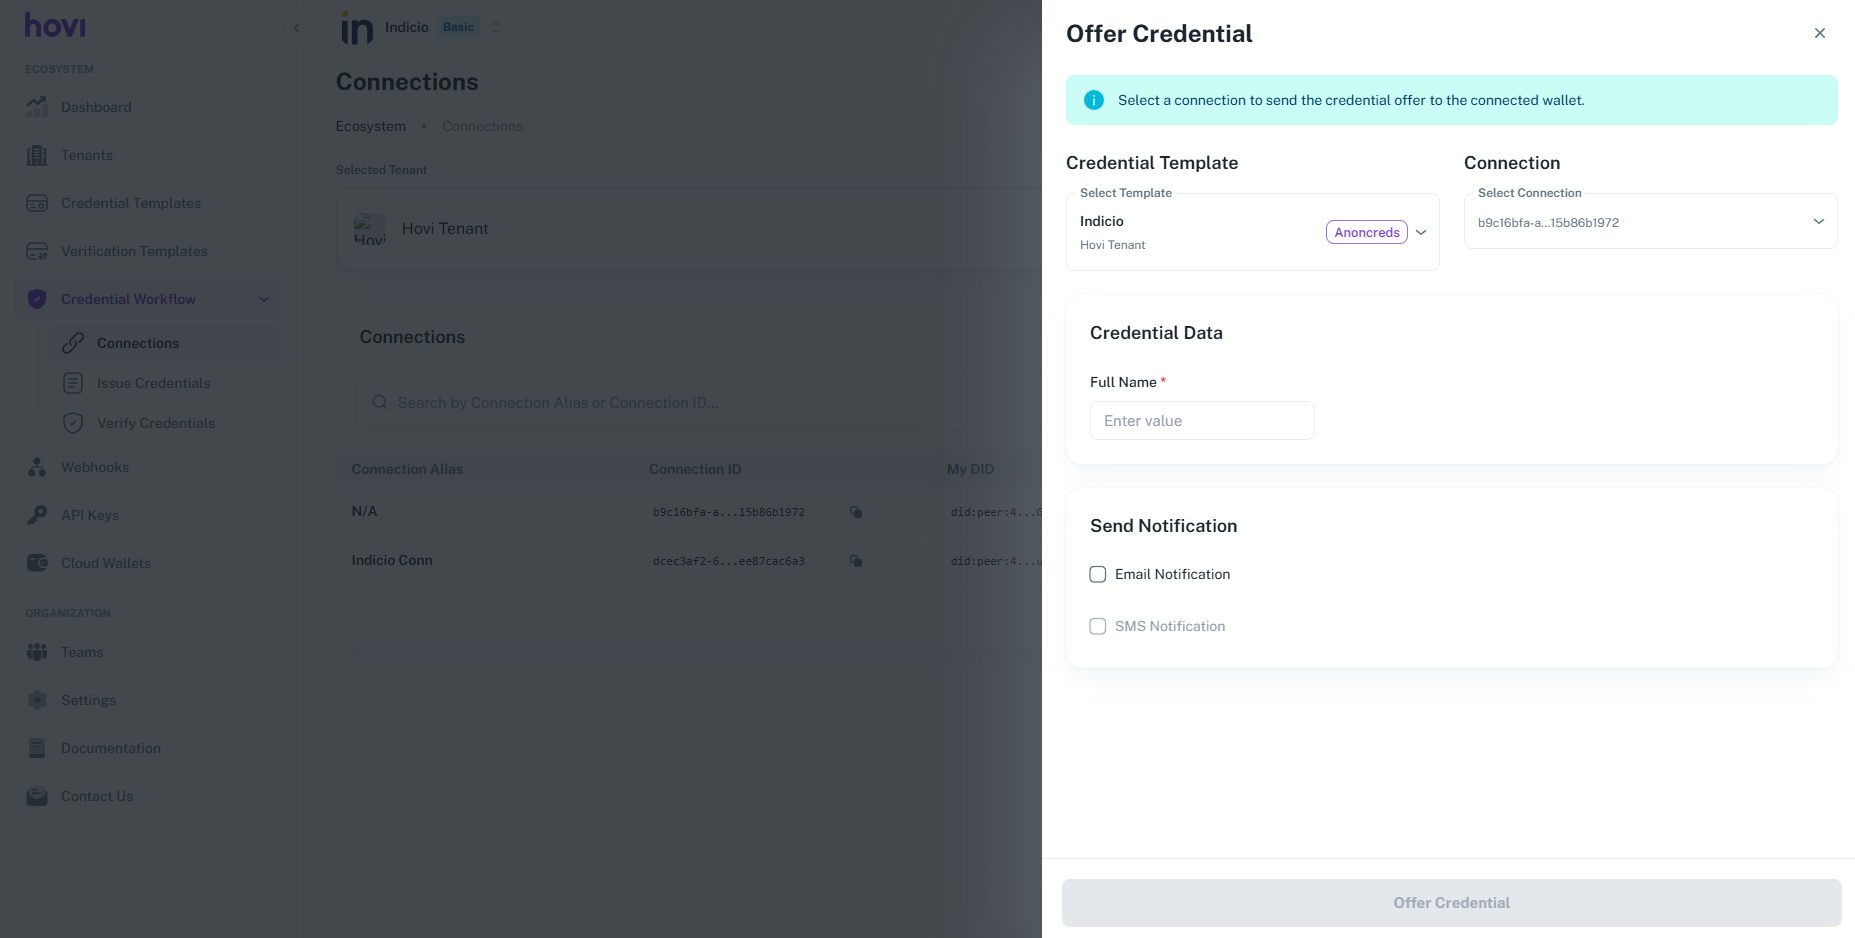Enable the Email Notification checkbox
The height and width of the screenshot is (938, 1855).
pyautogui.click(x=1098, y=574)
